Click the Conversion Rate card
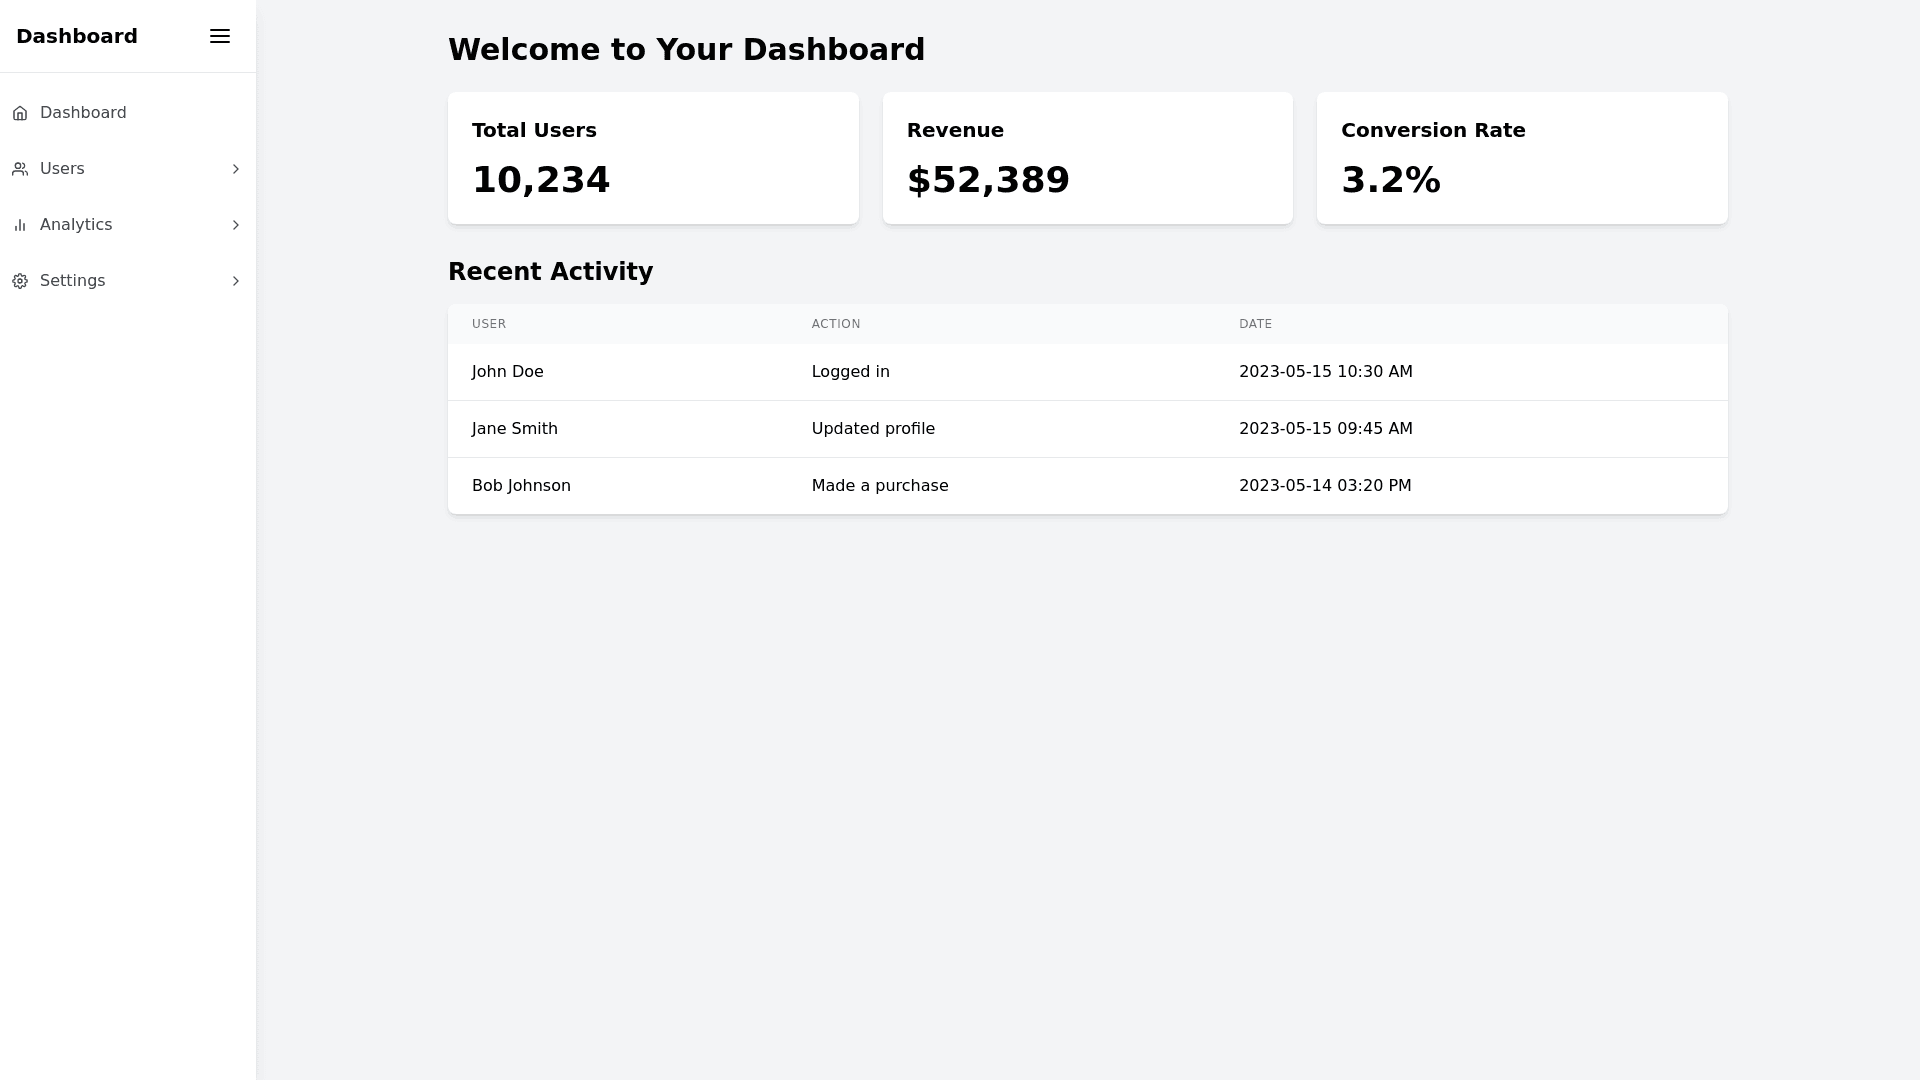Image resolution: width=1920 pixels, height=1080 pixels. pyautogui.click(x=1521, y=158)
